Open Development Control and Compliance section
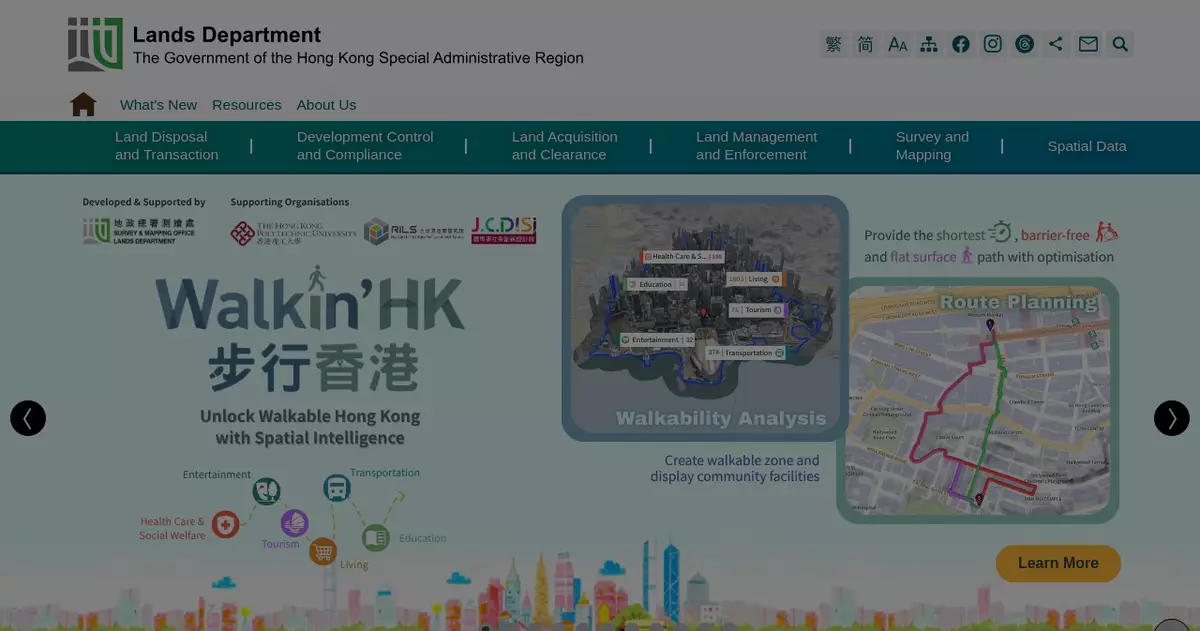 pos(365,146)
